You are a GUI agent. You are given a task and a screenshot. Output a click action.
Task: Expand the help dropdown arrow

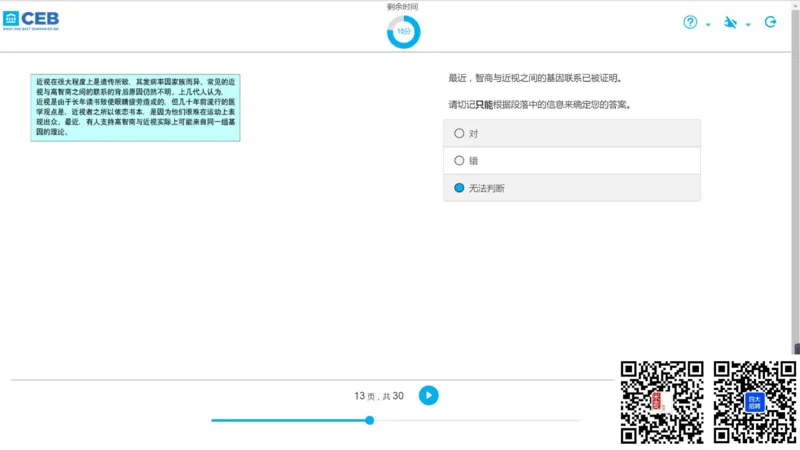pyautogui.click(x=708, y=24)
